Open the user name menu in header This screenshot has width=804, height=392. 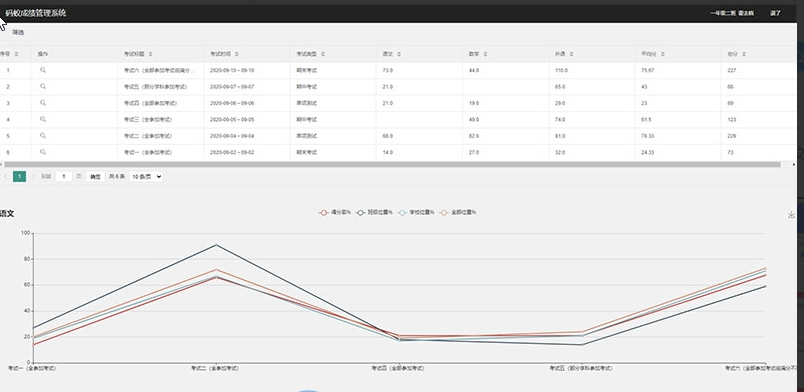(x=732, y=13)
